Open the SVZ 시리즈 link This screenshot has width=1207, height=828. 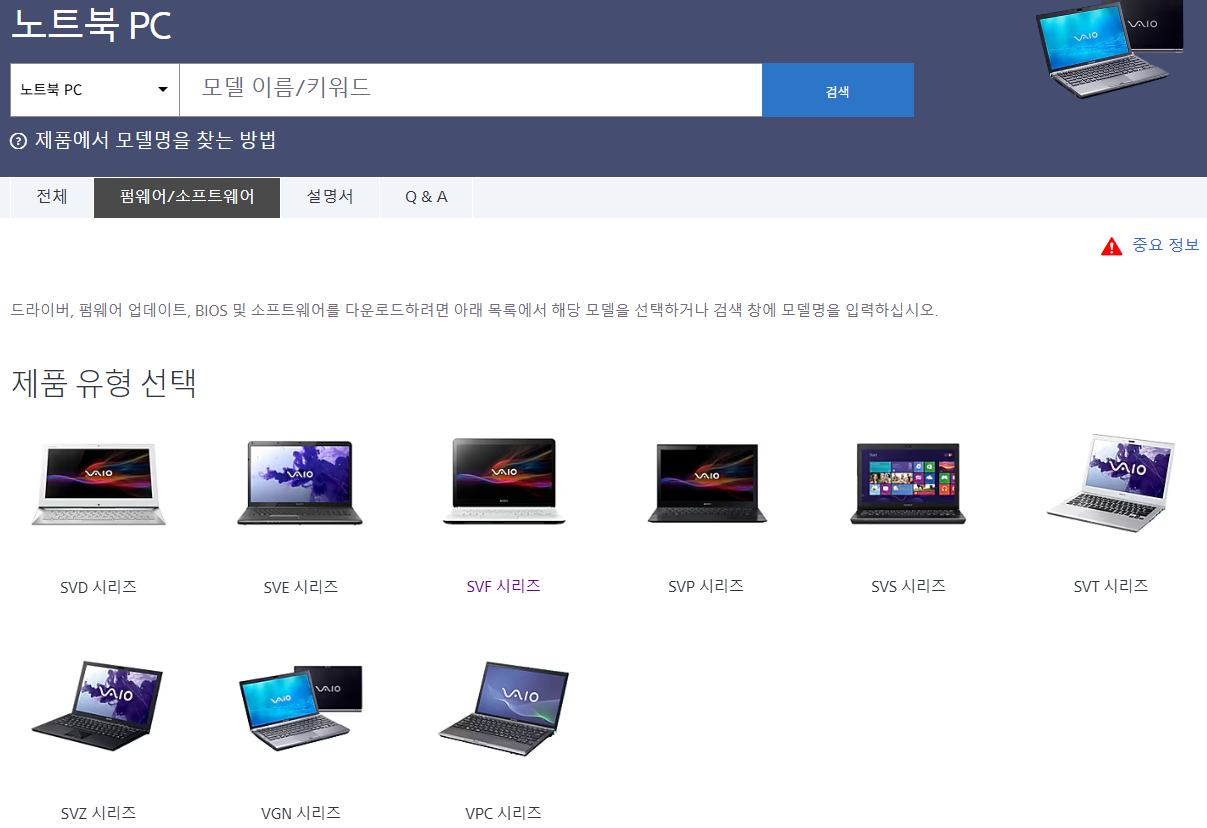point(98,813)
